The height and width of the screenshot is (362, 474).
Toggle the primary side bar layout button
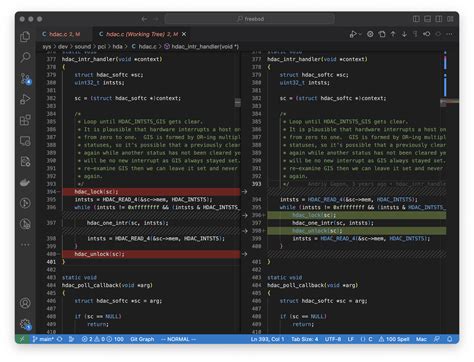(x=416, y=19)
